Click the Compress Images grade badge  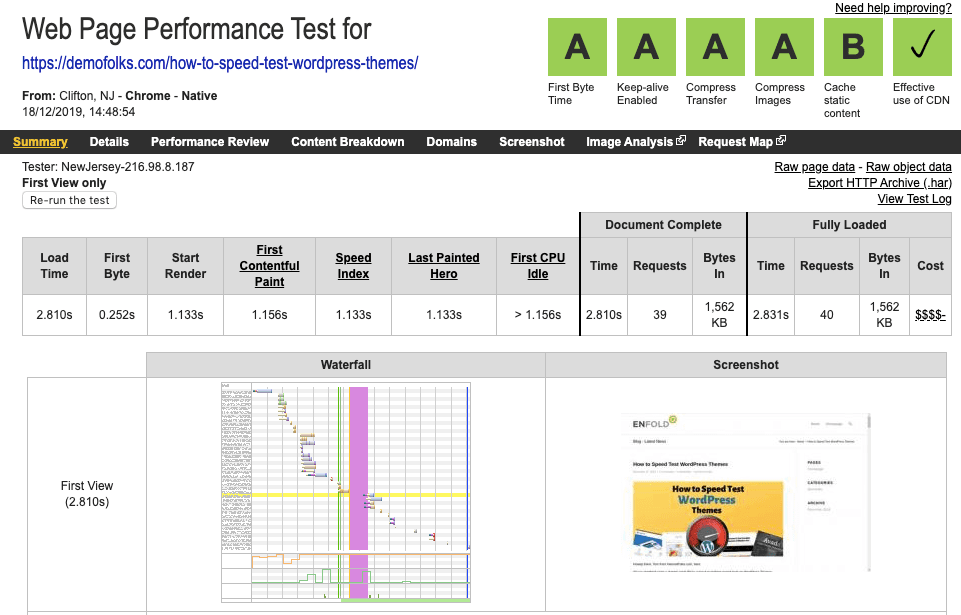tap(785, 47)
